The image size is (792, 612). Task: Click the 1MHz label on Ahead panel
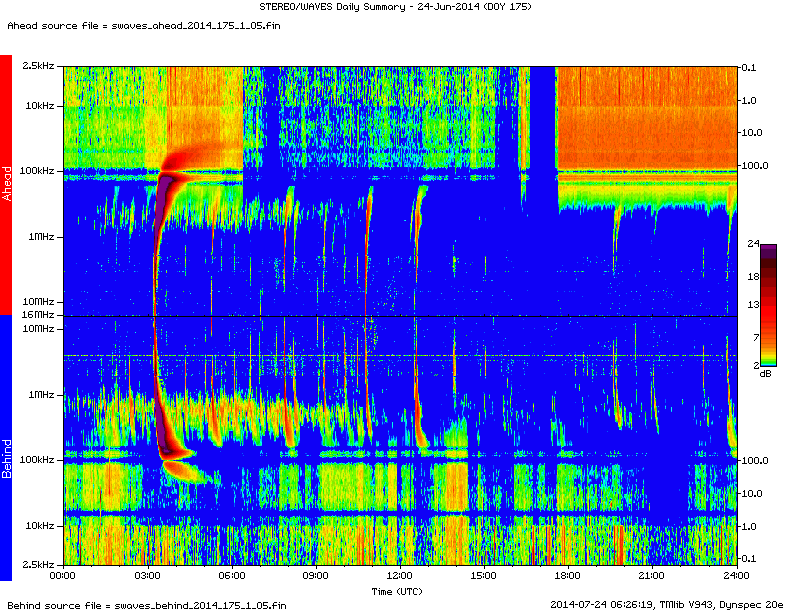point(41,236)
